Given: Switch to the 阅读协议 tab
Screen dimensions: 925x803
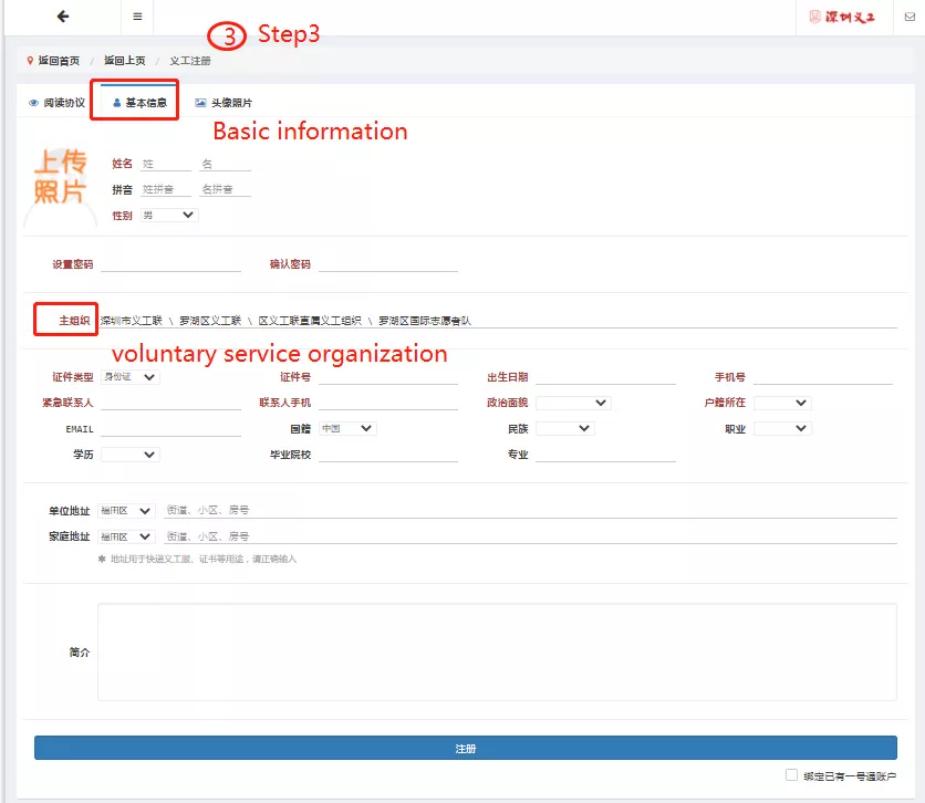Looking at the screenshot, I should [x=58, y=102].
